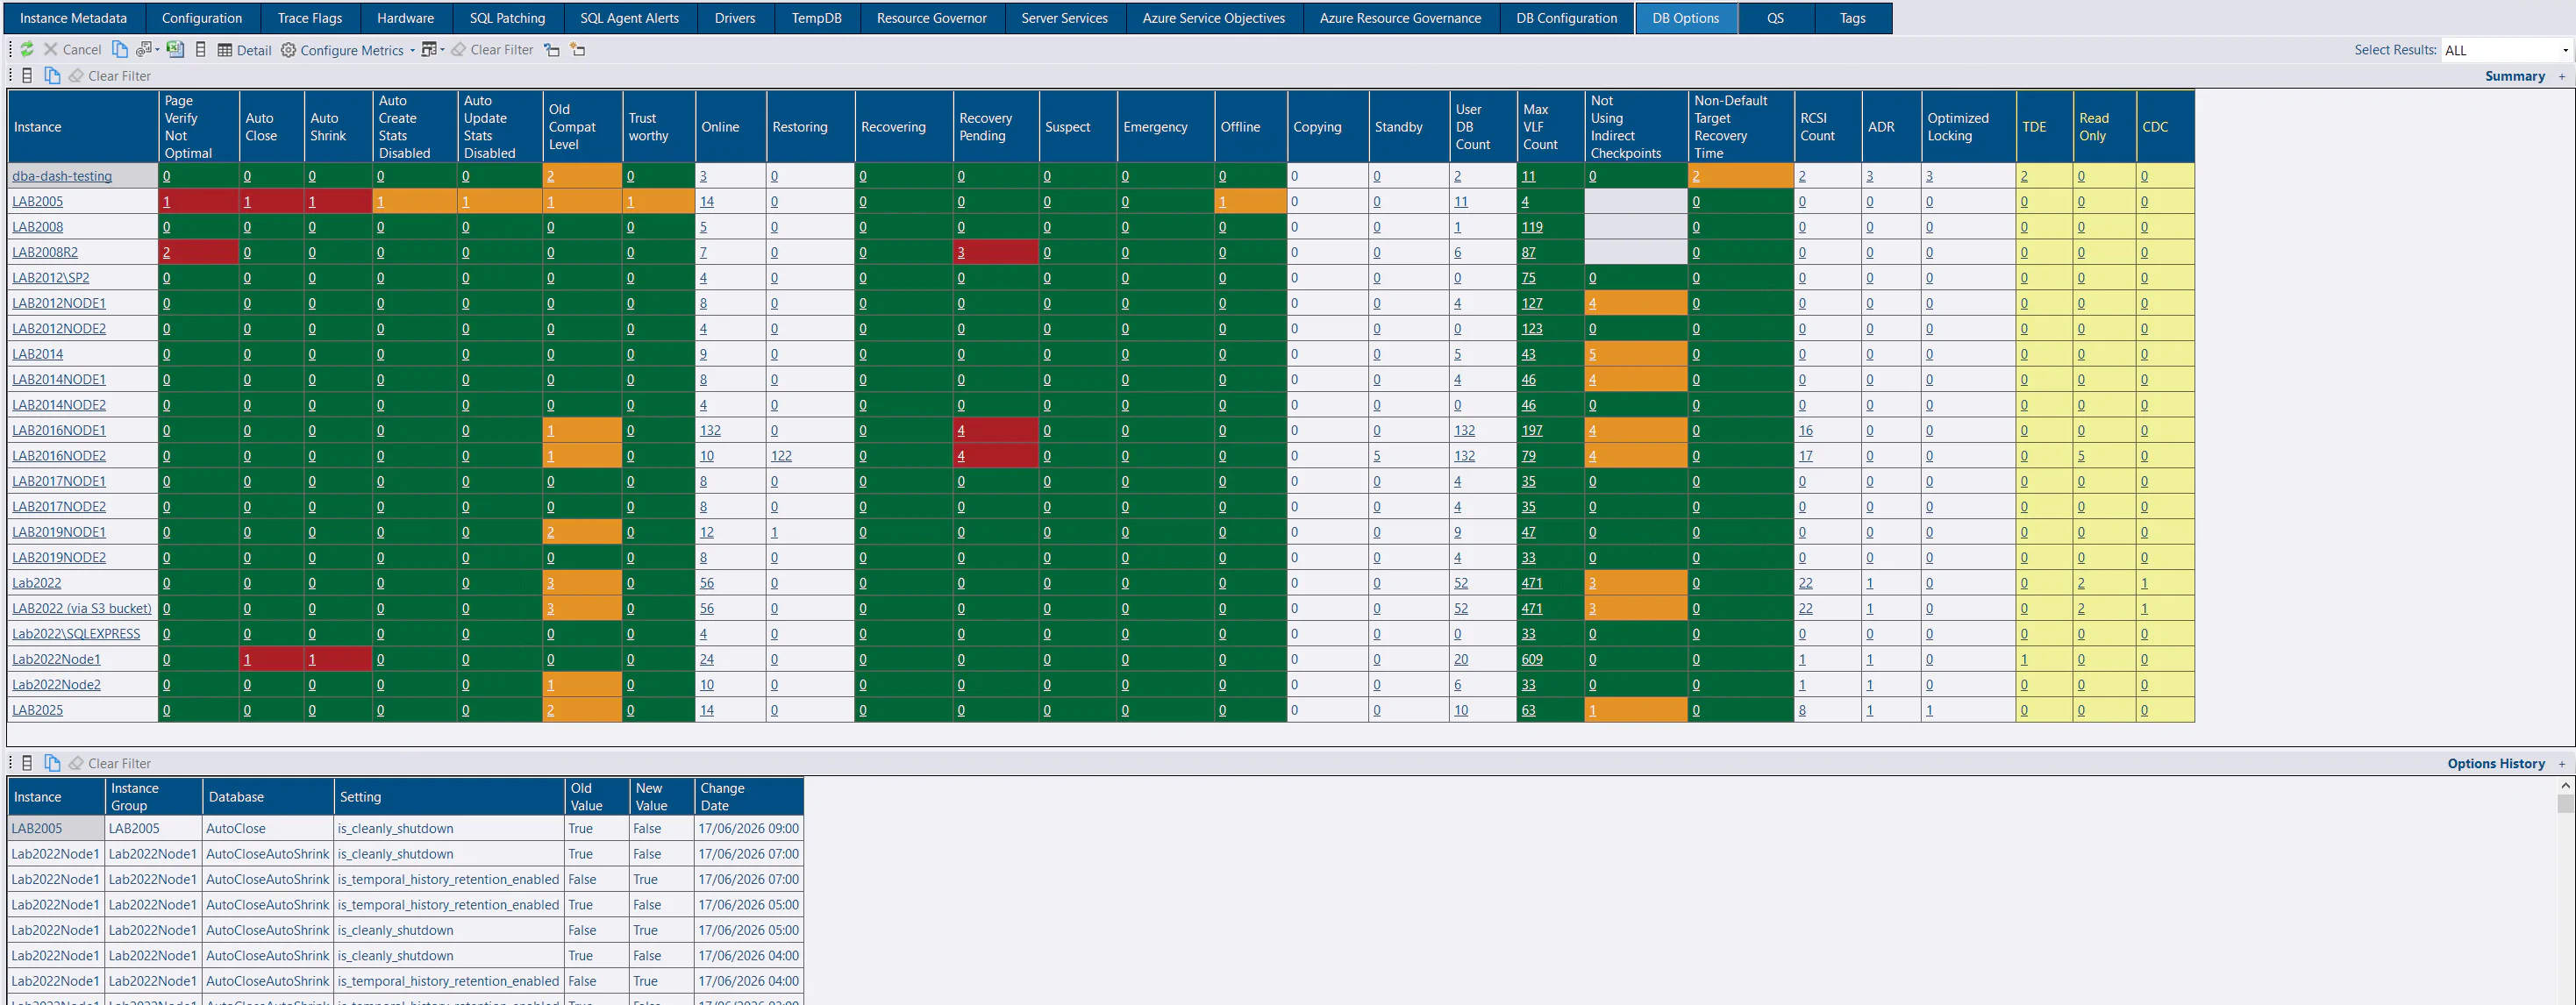
Task: Open the layout dropdown before Clear Filter
Action: coord(433,49)
